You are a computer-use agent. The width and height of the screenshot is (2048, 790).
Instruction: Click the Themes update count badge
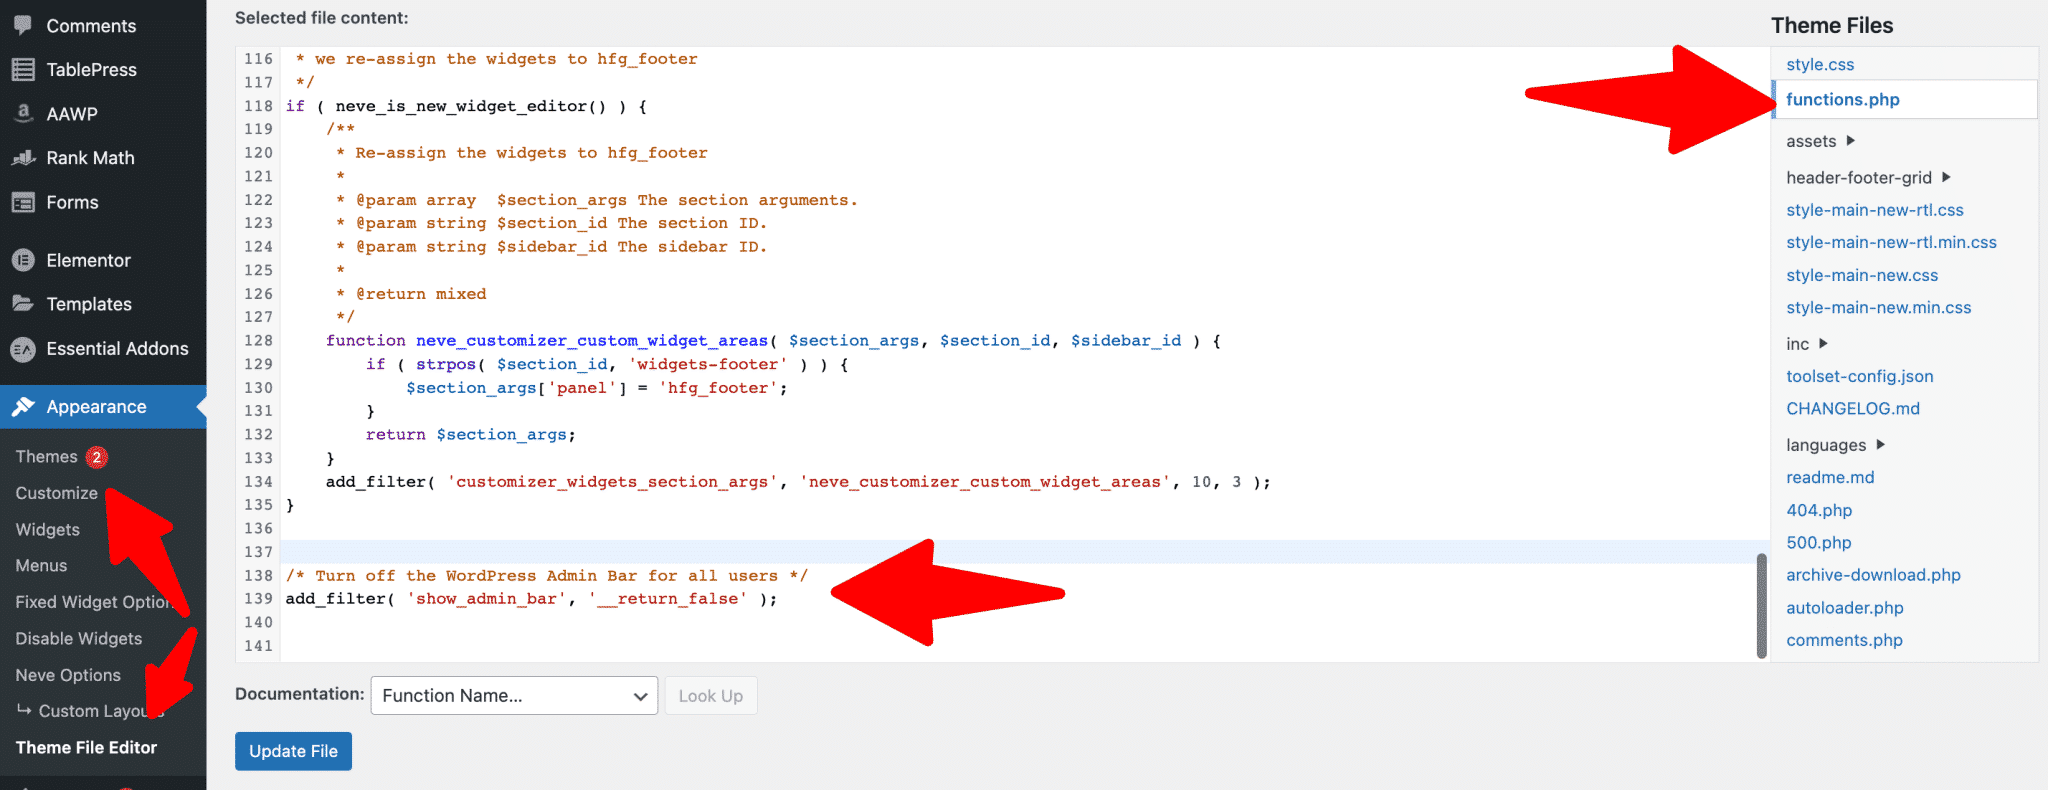tap(96, 457)
